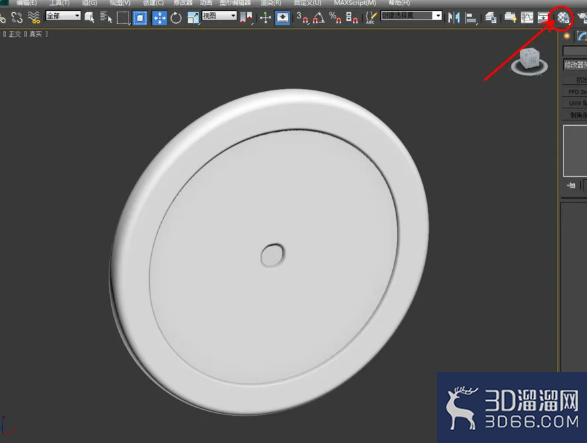This screenshot has width=587, height=443.
Task: Click Edit Named Selection Sets icon
Action: (x=371, y=18)
